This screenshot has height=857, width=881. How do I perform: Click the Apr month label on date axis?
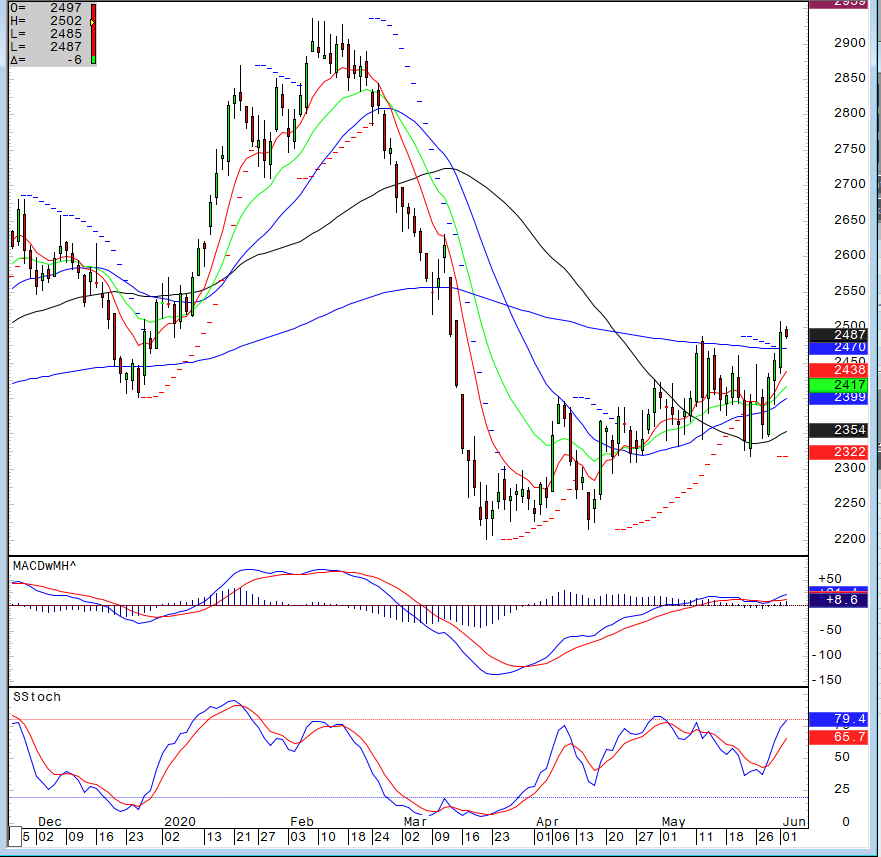[x=547, y=822]
